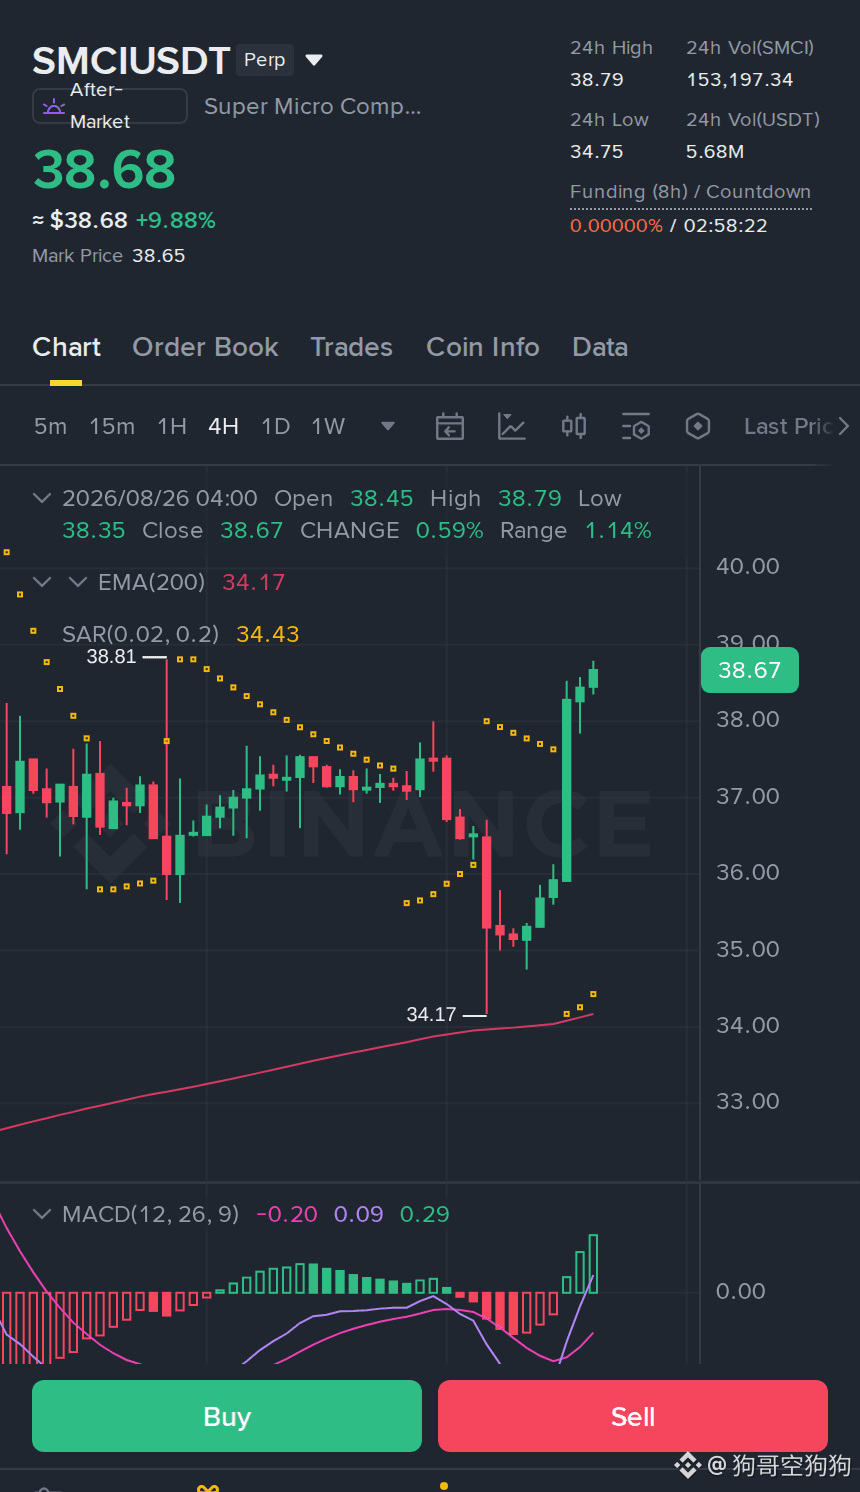The image size is (860, 1492).
Task: Tap the current price tag 38.67 on axis
Action: click(749, 670)
